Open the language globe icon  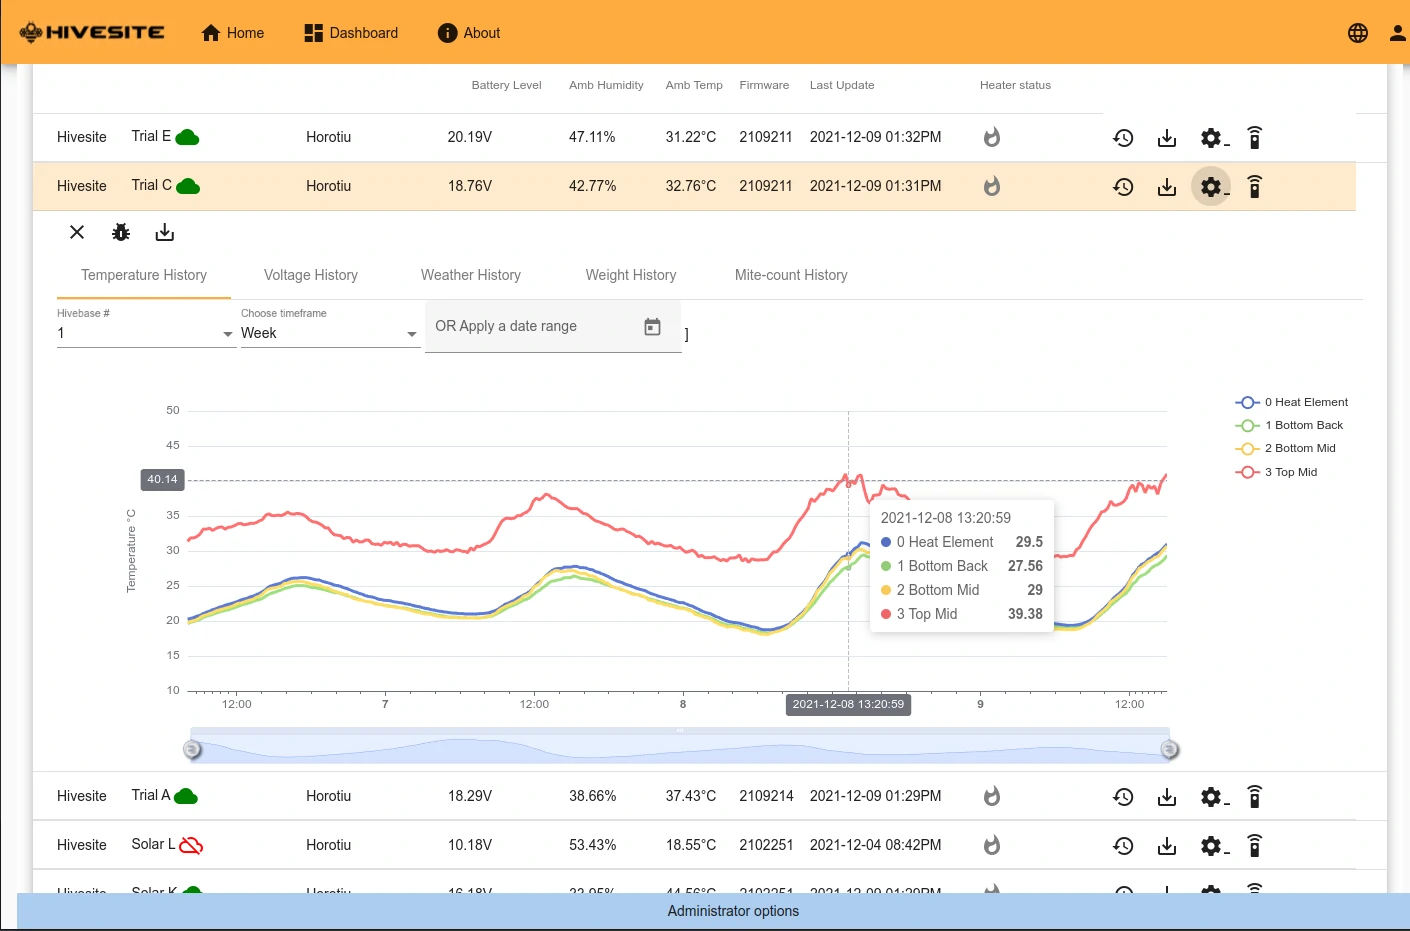[1357, 33]
